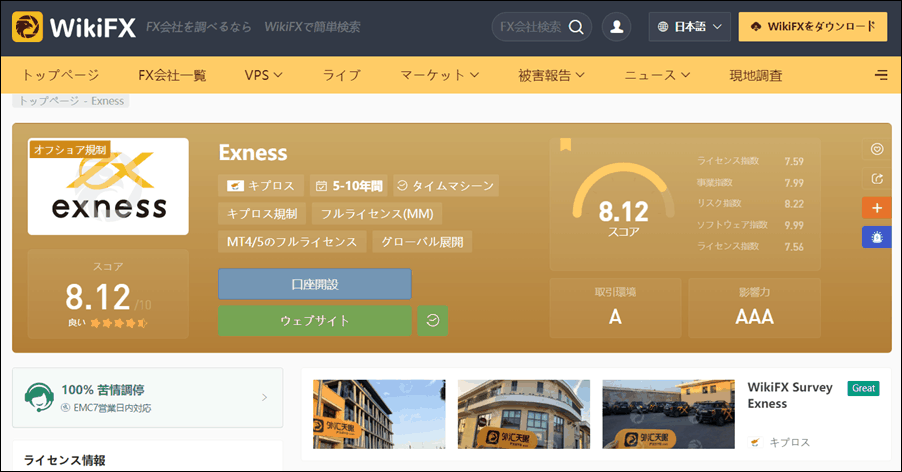Expand the 100% 苦情調停 panel arrow
902x472 pixels.
pyautogui.click(x=264, y=397)
